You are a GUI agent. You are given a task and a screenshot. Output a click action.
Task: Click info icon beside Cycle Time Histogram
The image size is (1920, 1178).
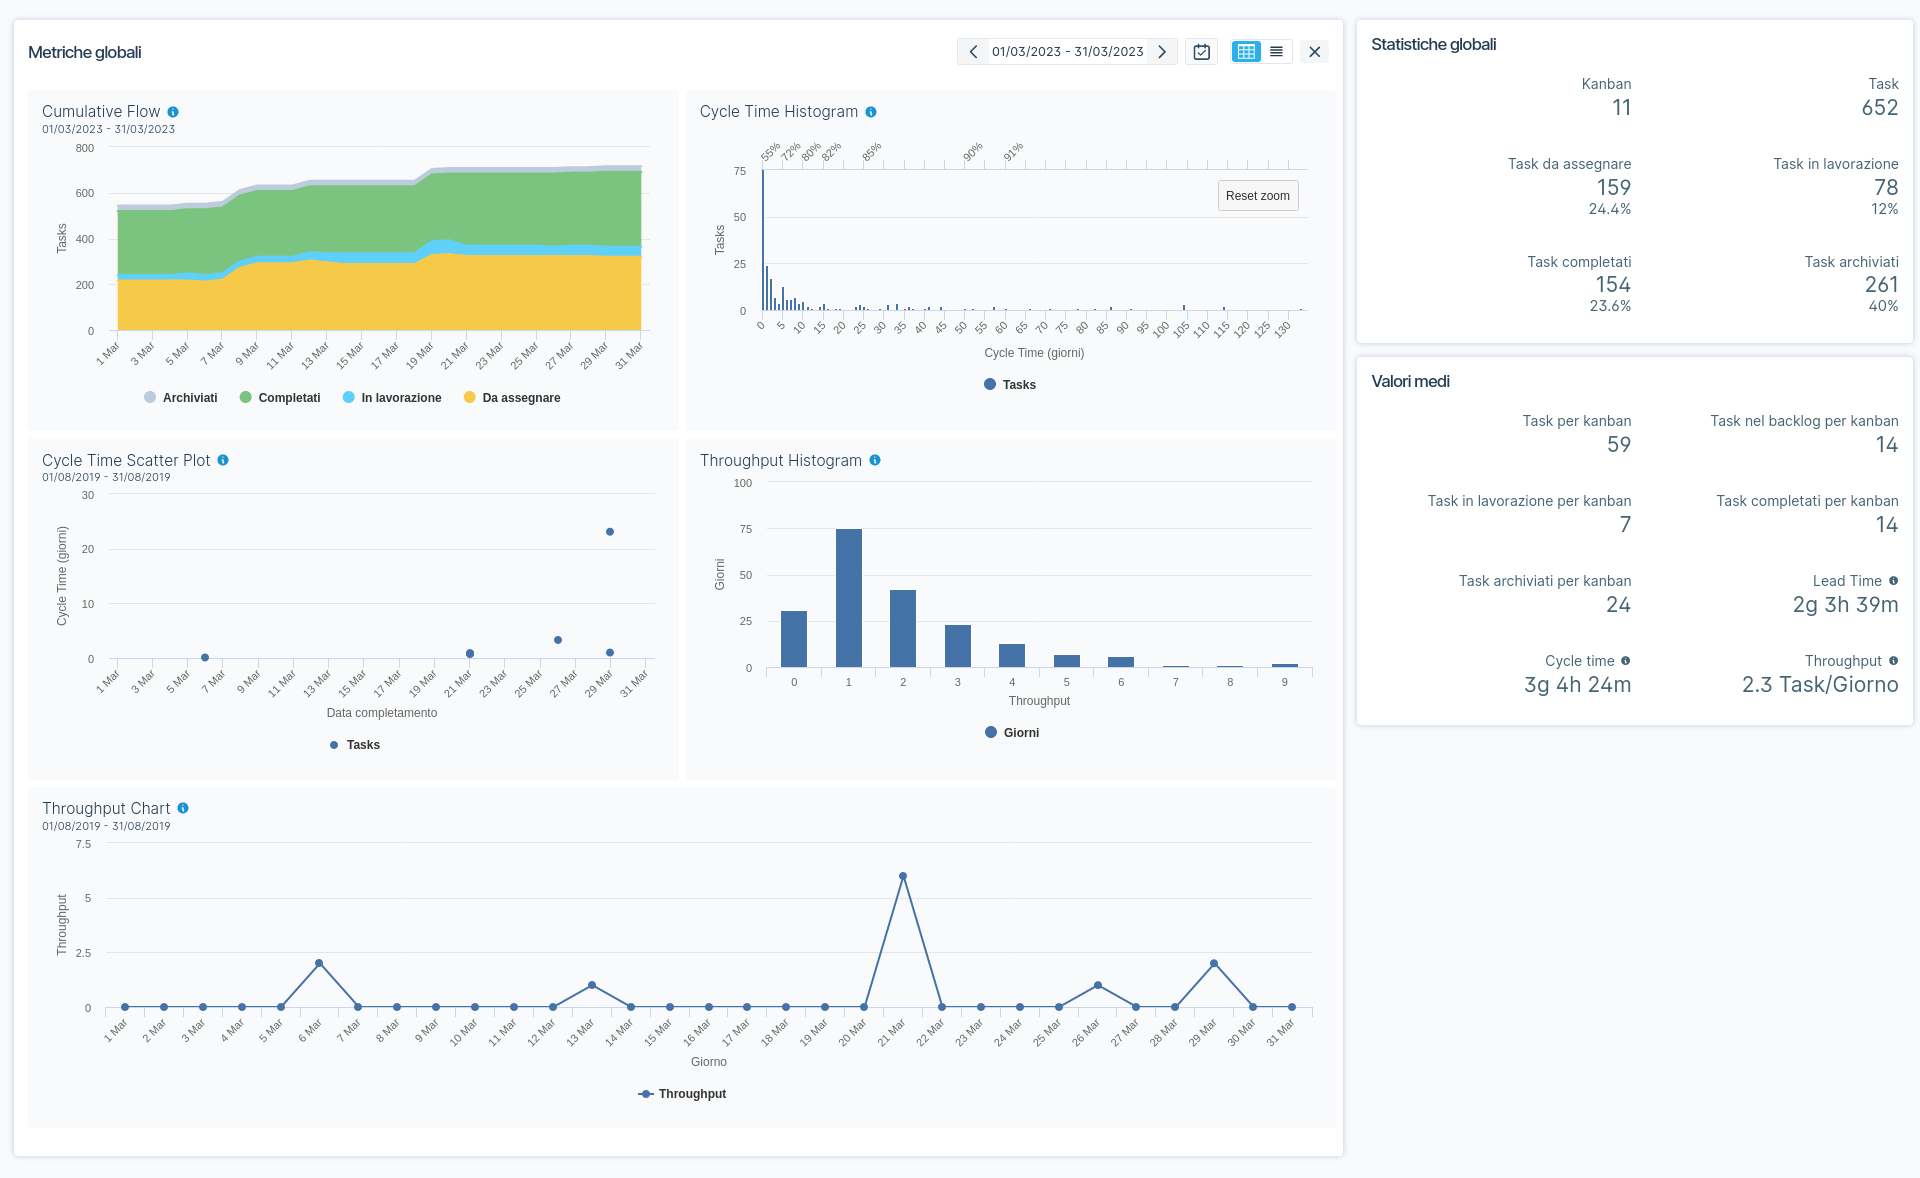871,112
